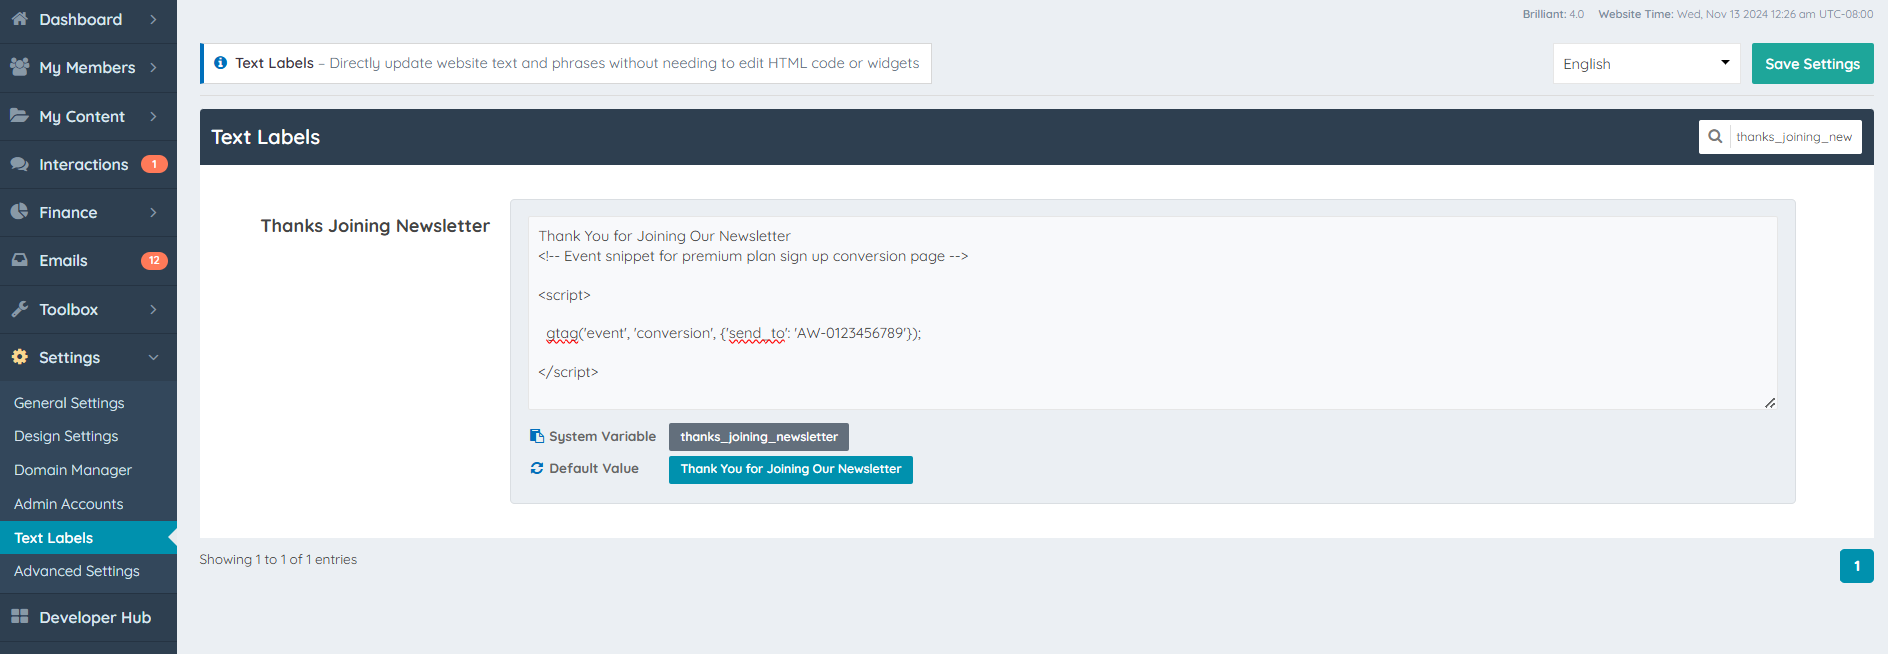Click the gtag event code line

[x=733, y=333]
